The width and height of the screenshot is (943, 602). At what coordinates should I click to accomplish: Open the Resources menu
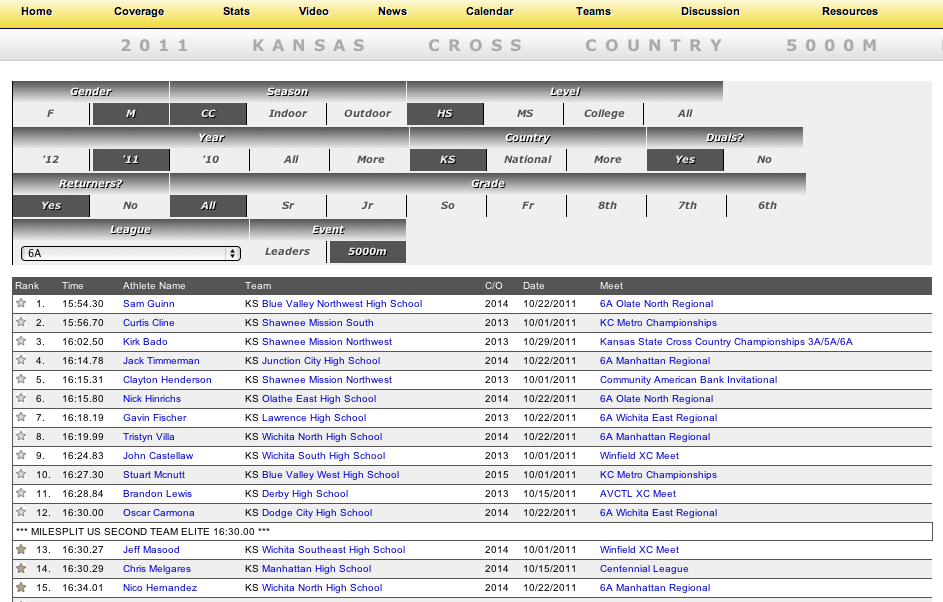point(850,11)
